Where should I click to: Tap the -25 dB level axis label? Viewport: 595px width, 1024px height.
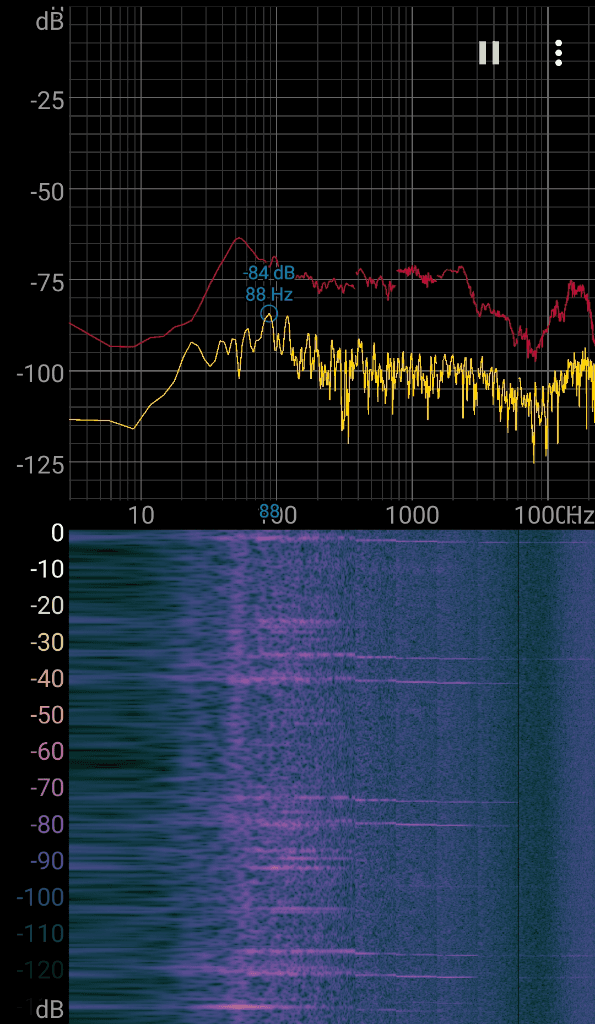[48, 101]
